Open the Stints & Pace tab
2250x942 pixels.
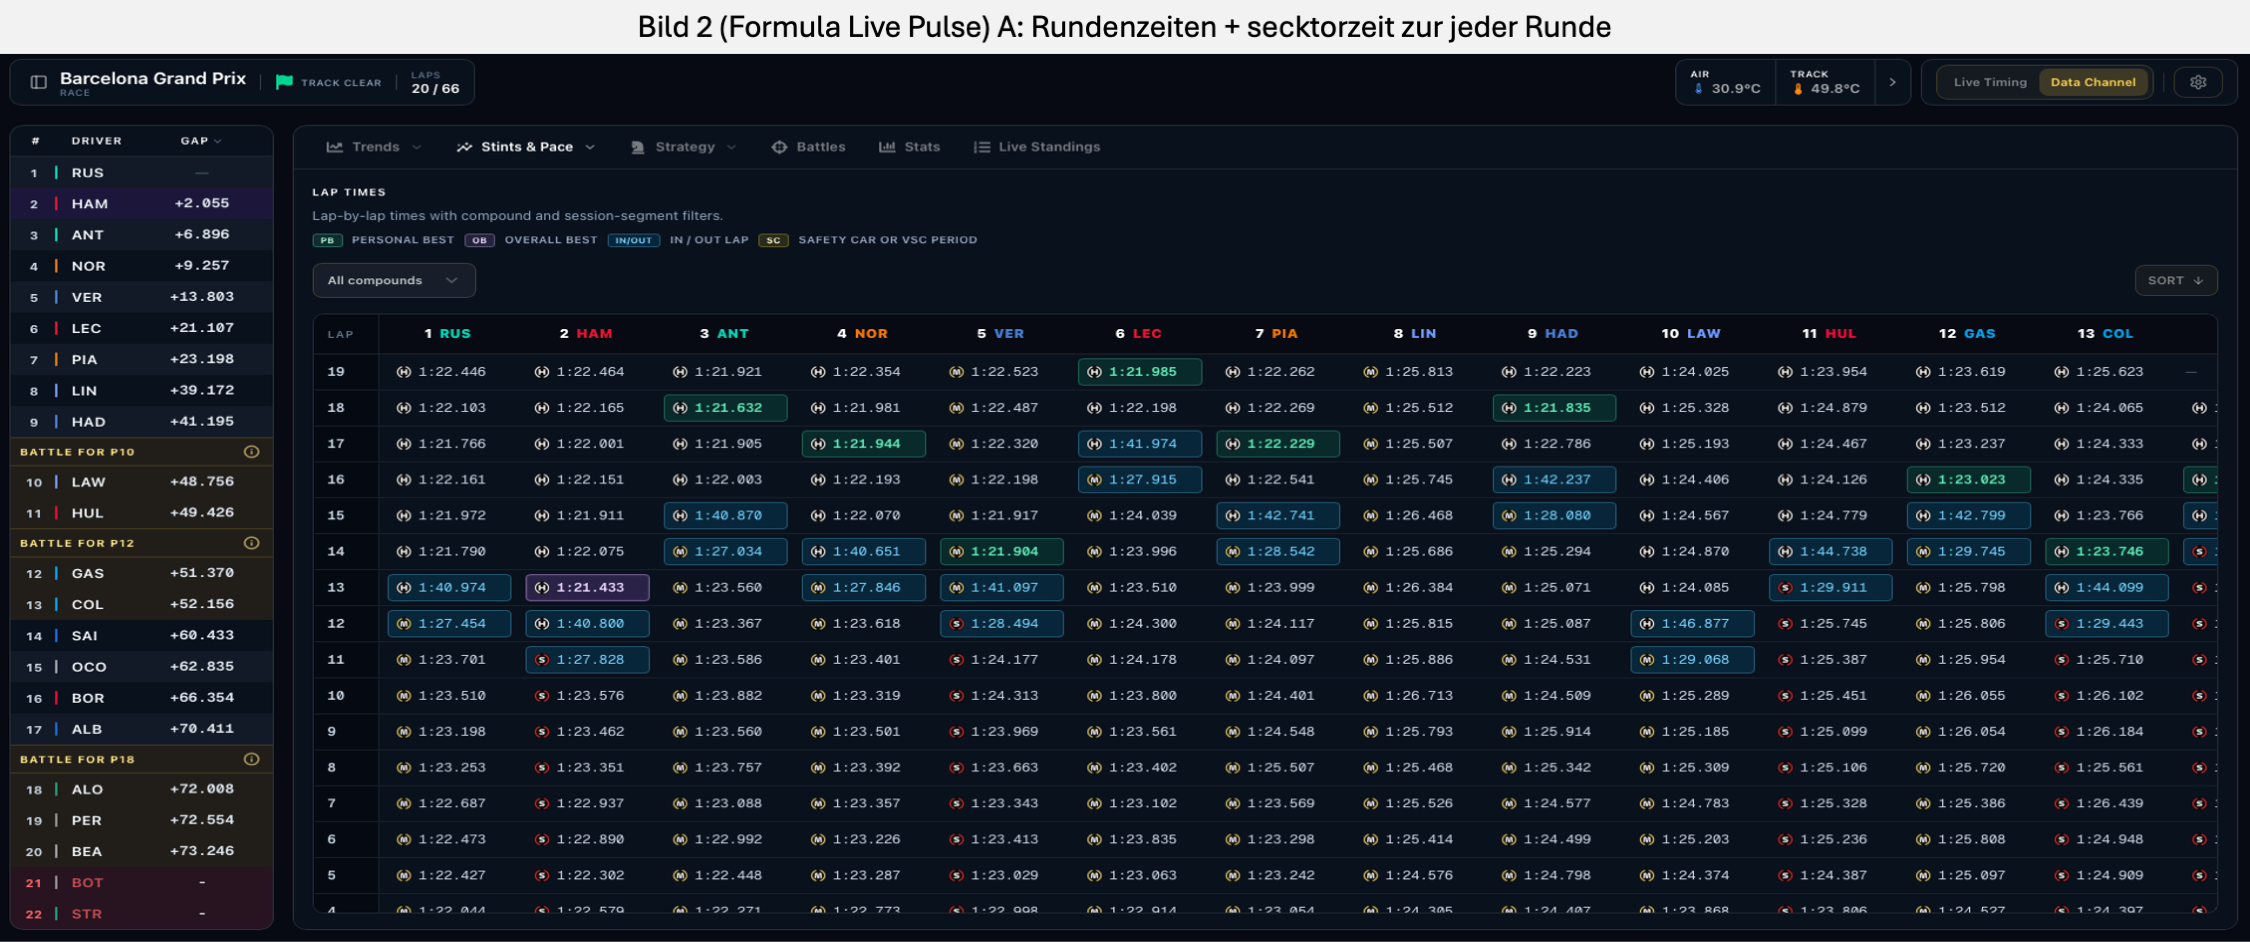(526, 147)
